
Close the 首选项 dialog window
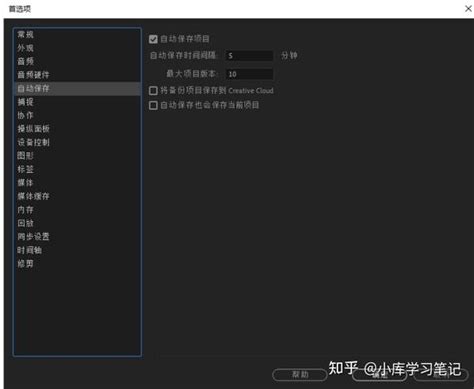(x=468, y=9)
